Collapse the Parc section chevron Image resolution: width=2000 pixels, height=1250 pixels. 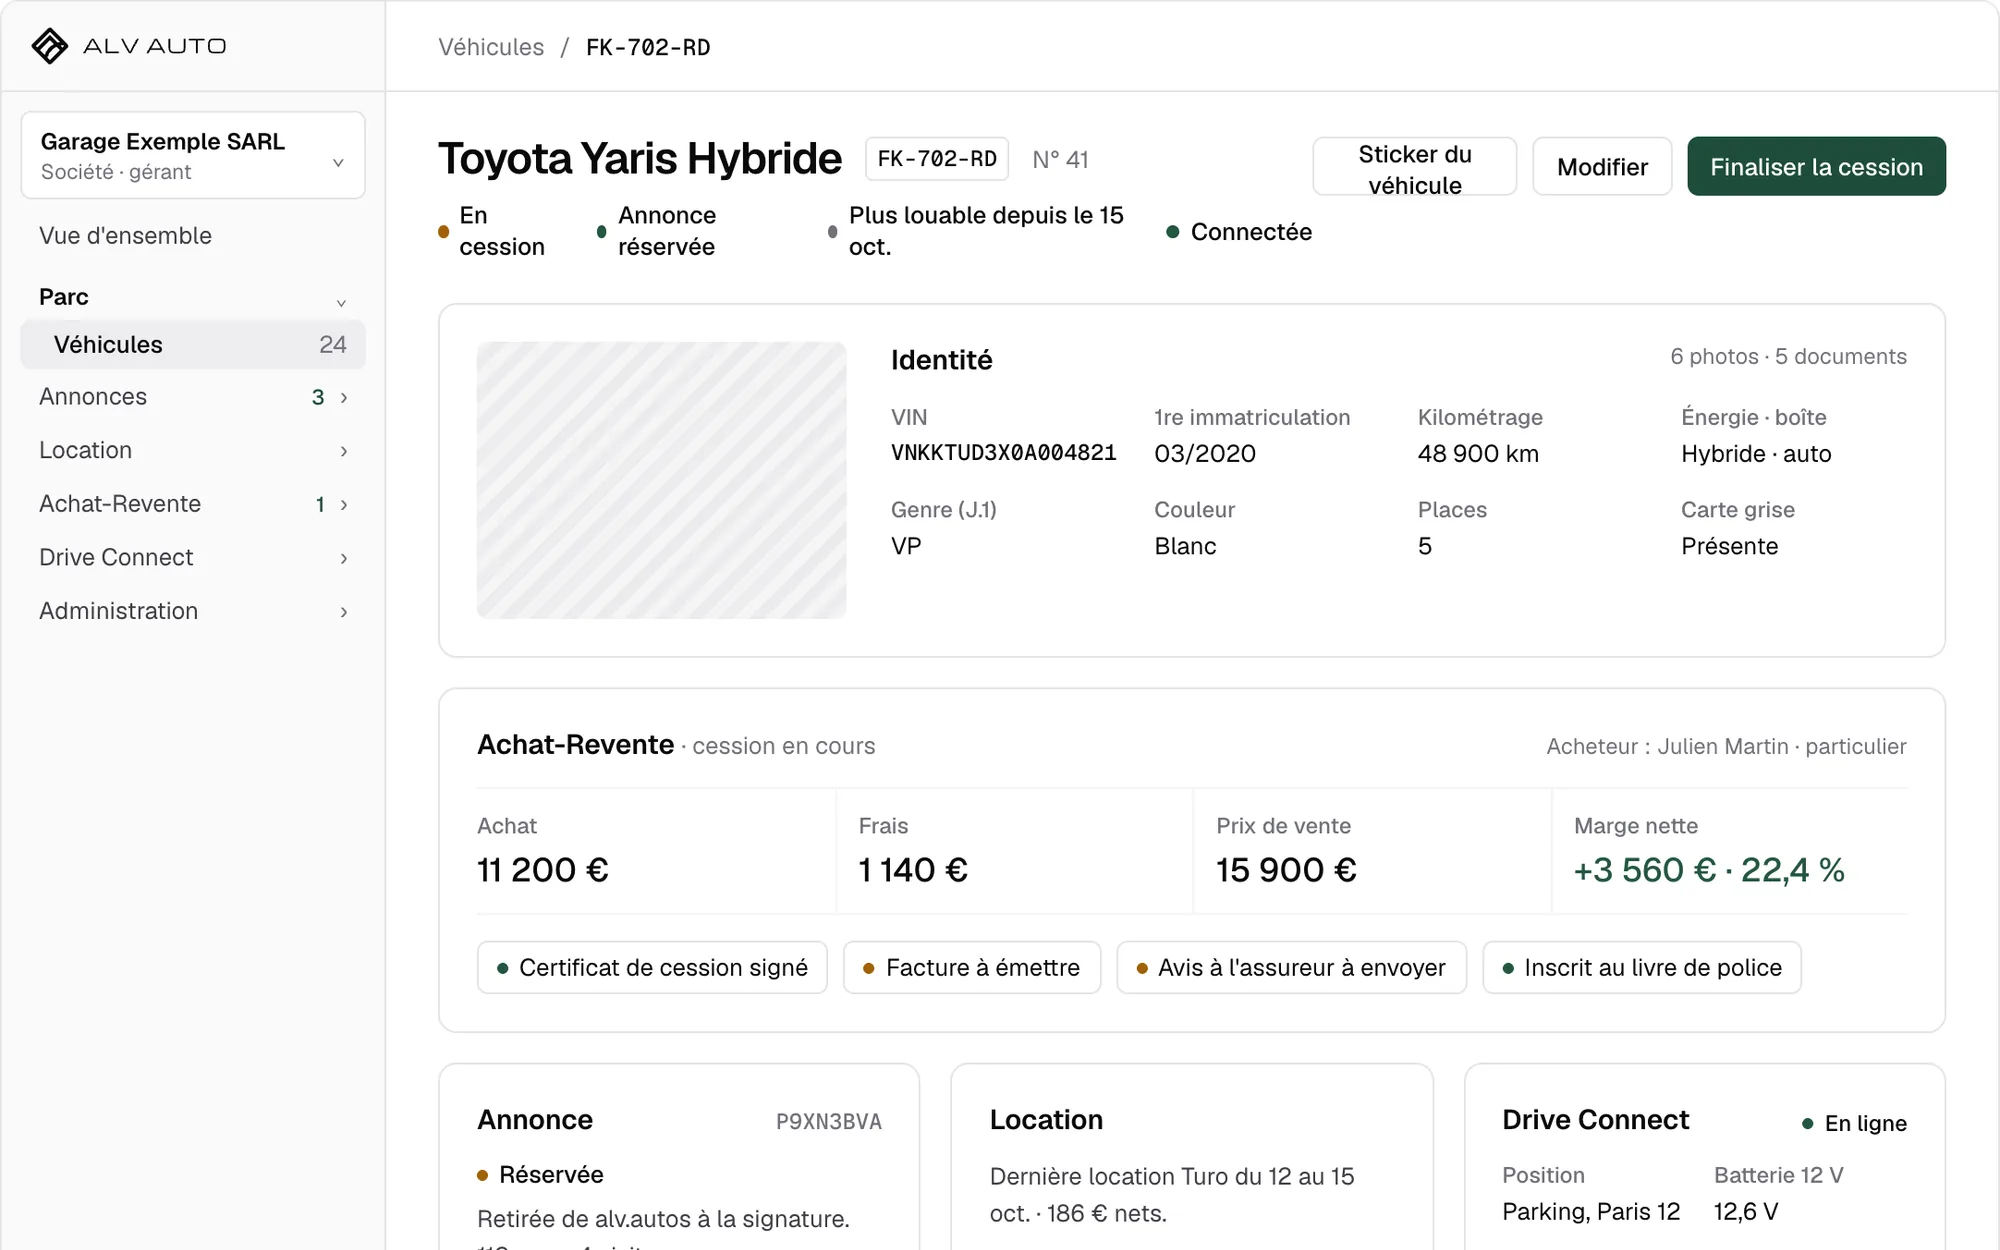pos(341,302)
